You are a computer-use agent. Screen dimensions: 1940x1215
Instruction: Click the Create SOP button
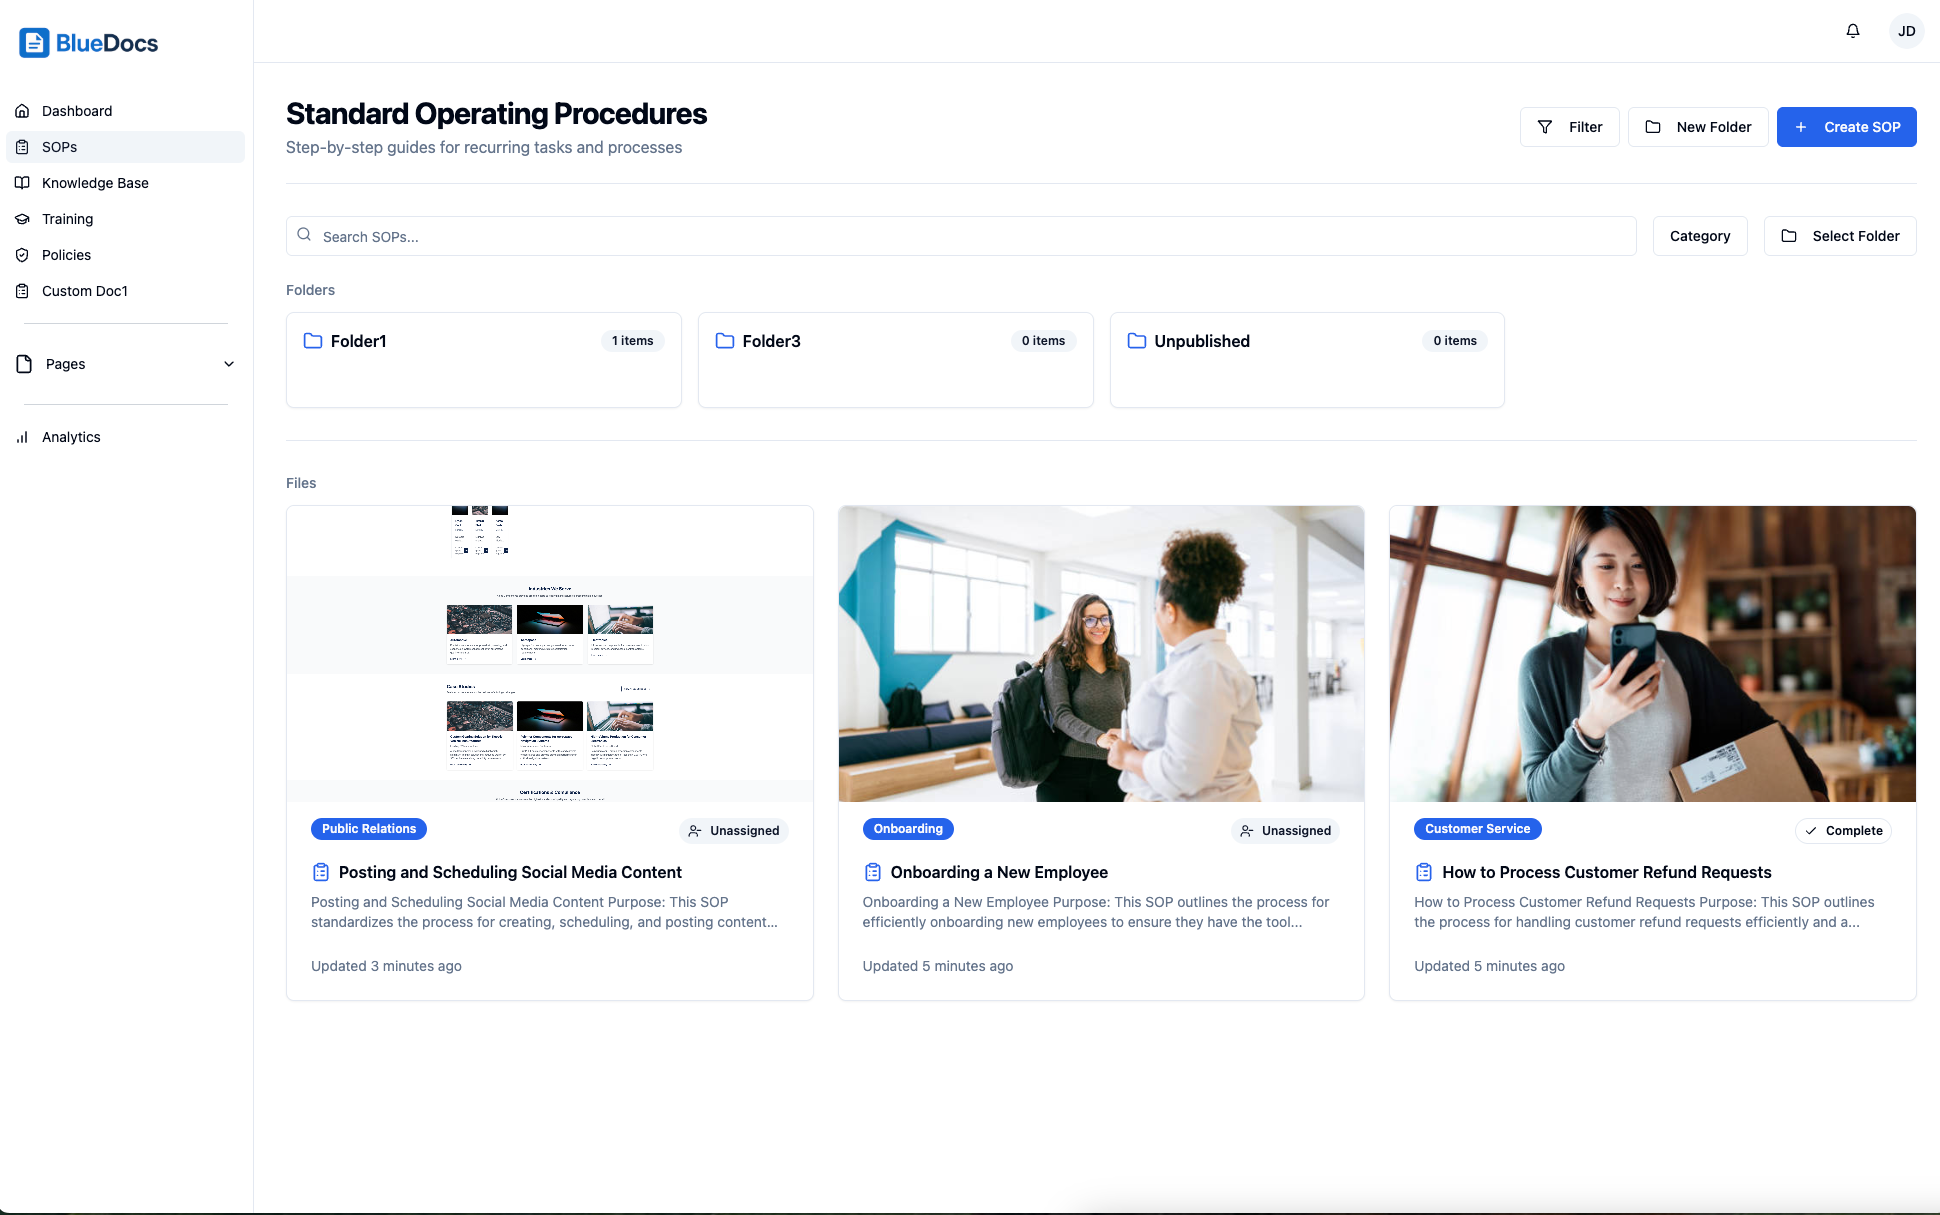1846,127
